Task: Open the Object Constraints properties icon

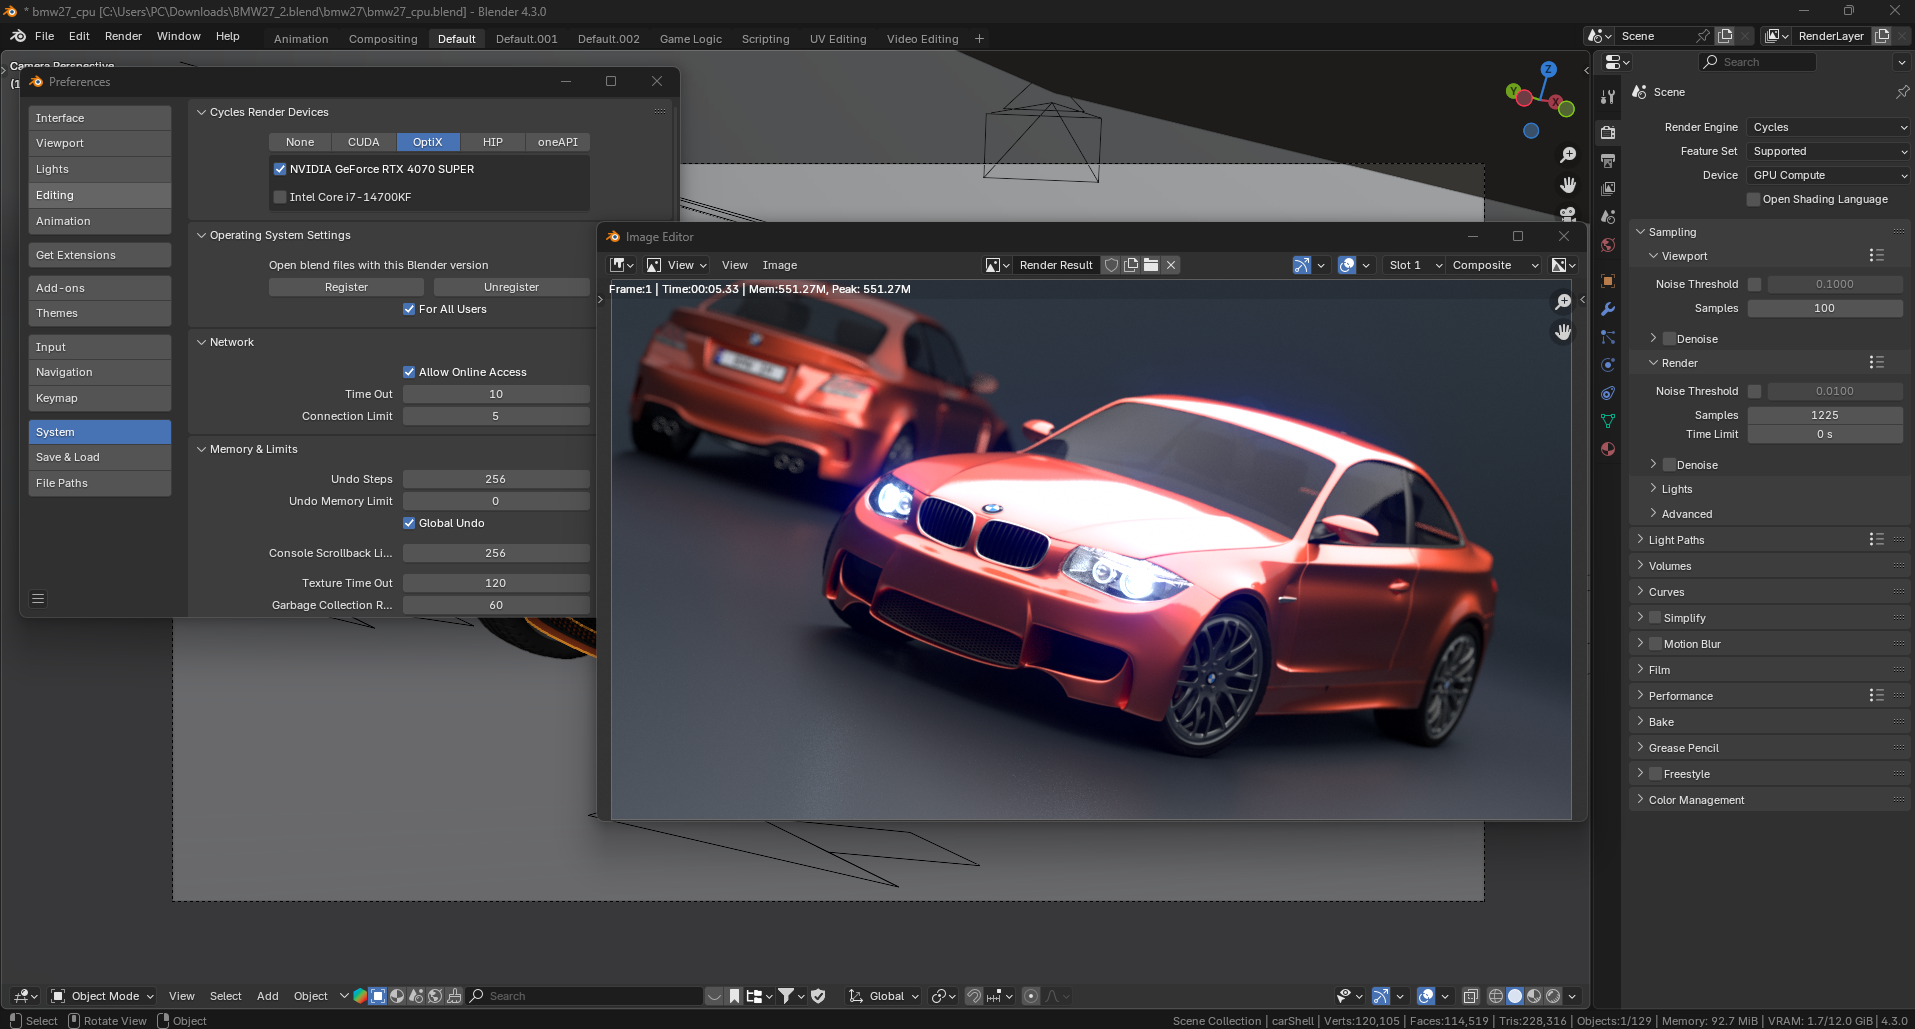Action: tap(1608, 393)
